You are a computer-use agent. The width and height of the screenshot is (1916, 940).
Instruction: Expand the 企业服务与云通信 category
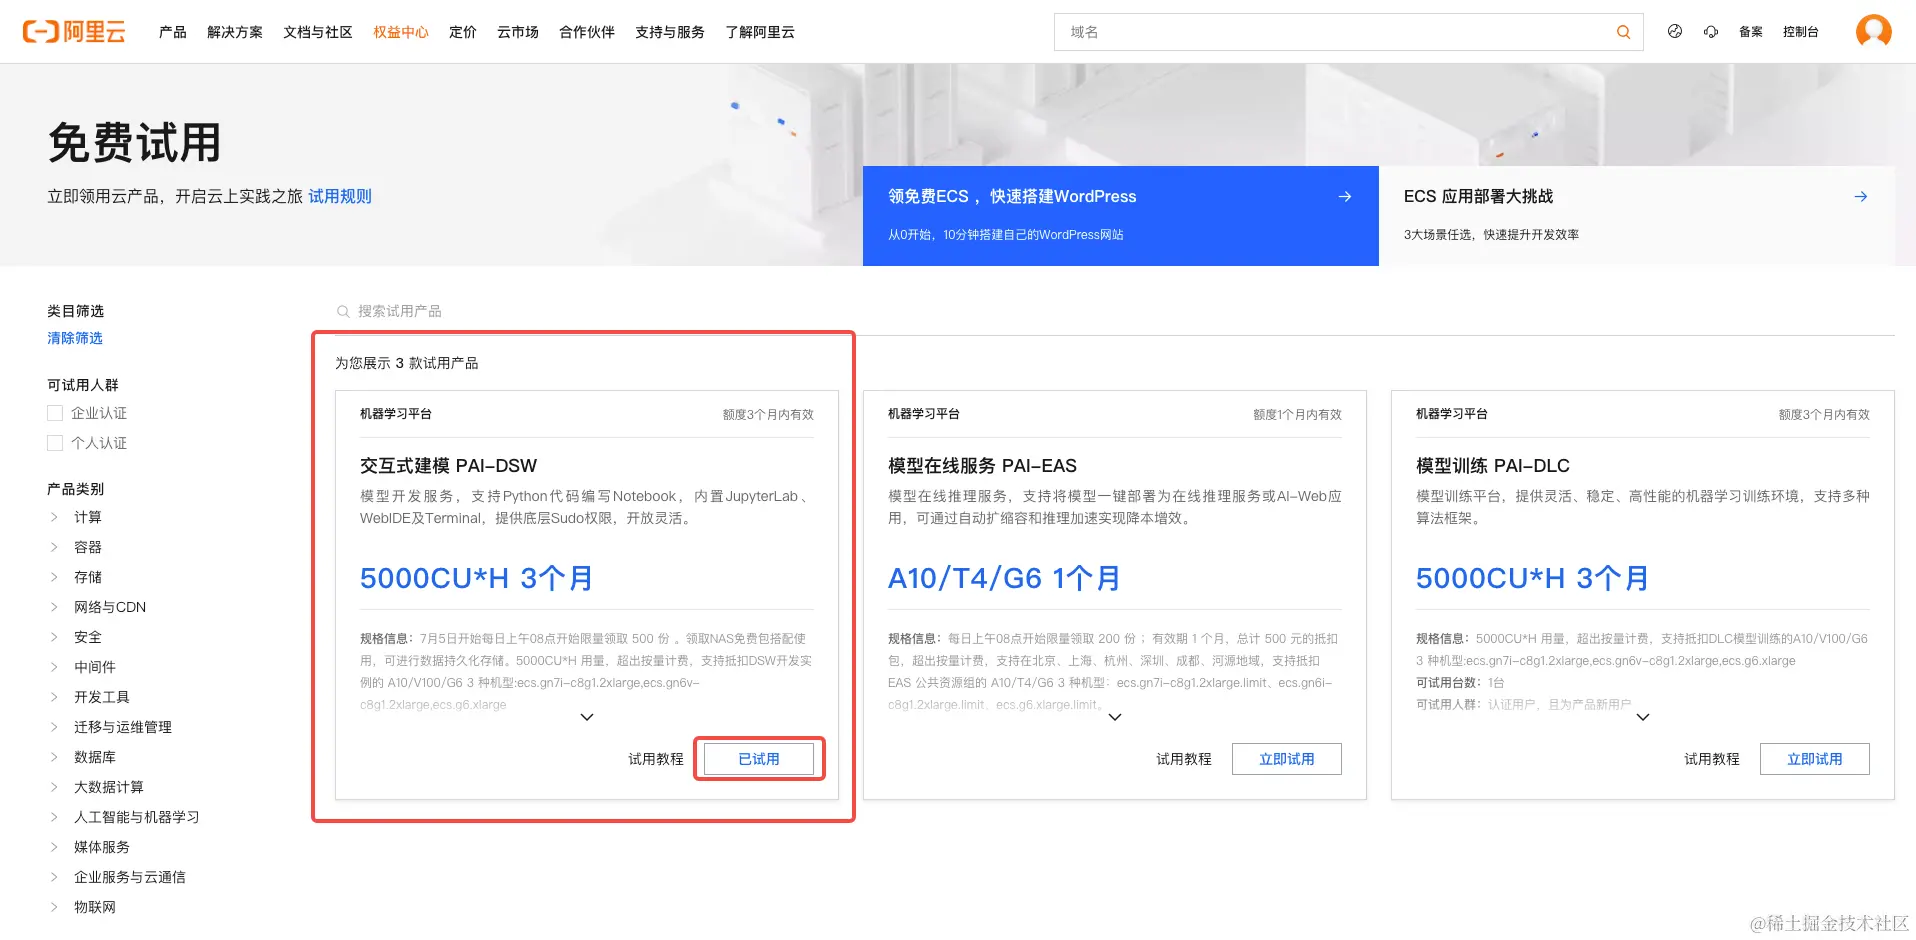(x=54, y=877)
